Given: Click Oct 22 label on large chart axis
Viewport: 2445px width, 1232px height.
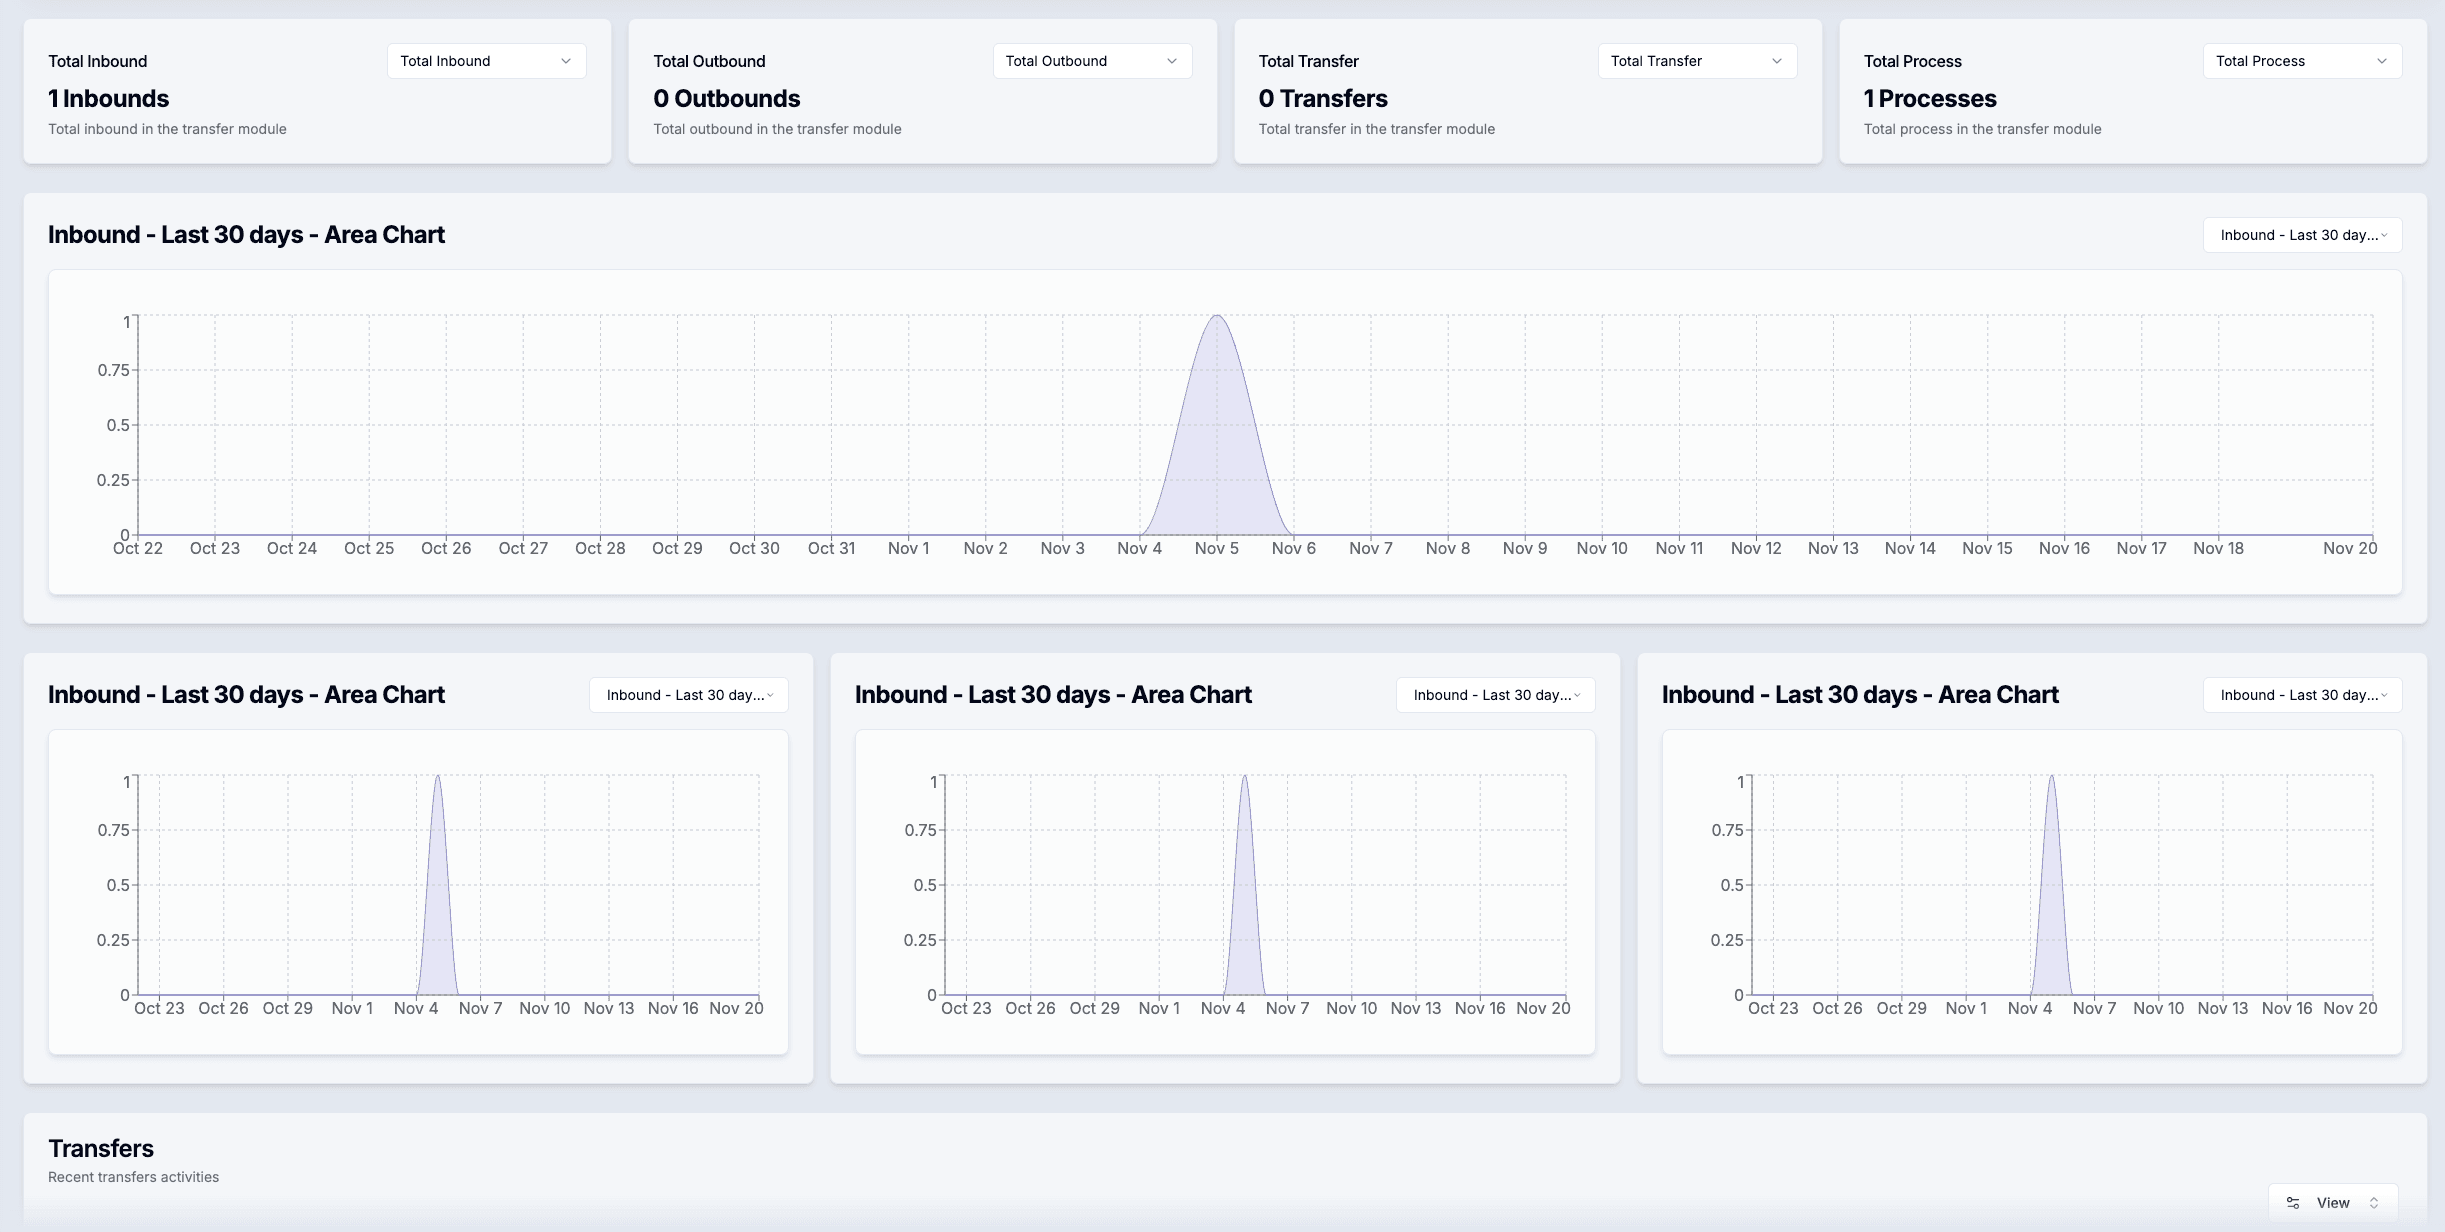Looking at the screenshot, I should click(138, 548).
